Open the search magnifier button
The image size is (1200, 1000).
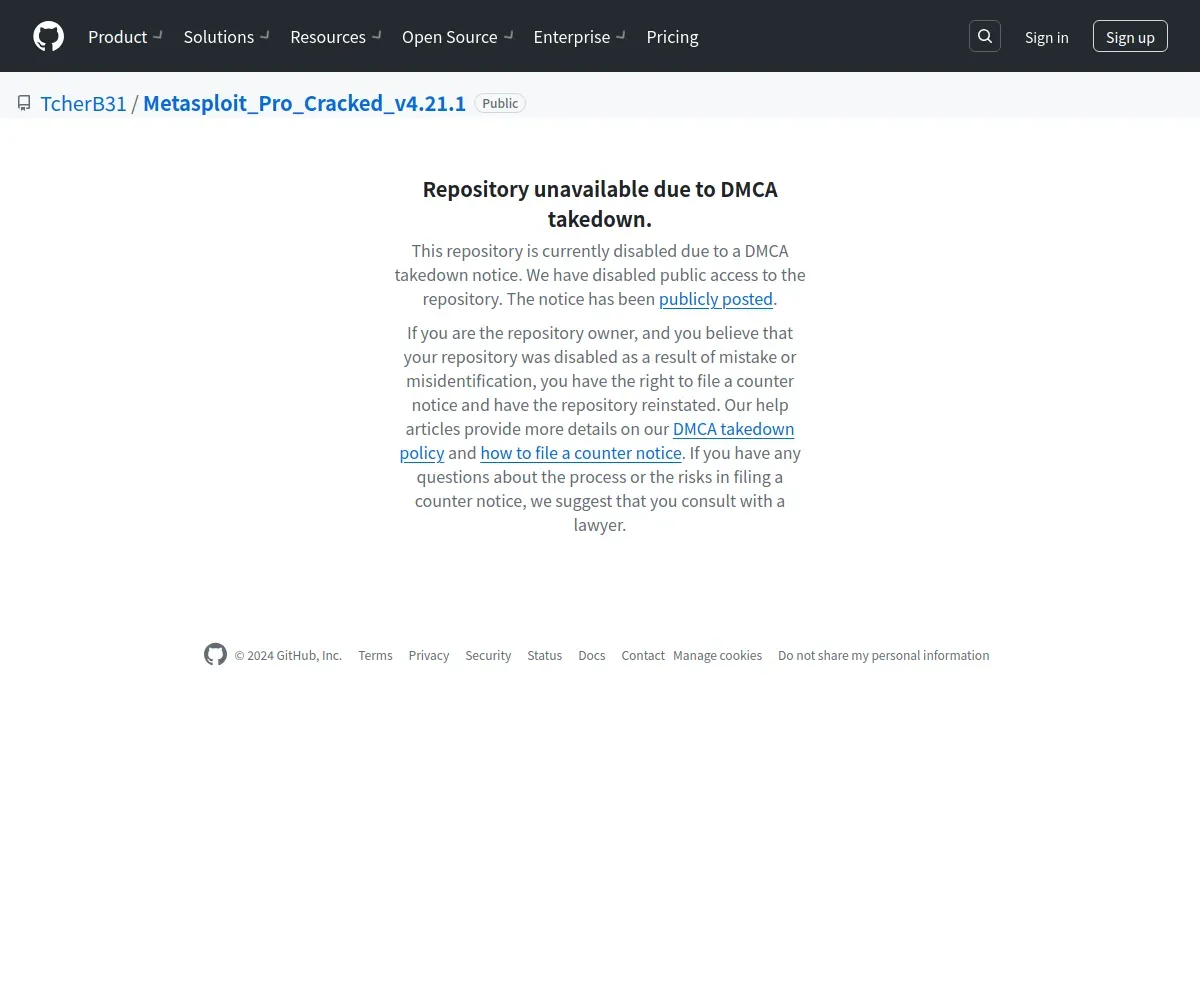[985, 36]
